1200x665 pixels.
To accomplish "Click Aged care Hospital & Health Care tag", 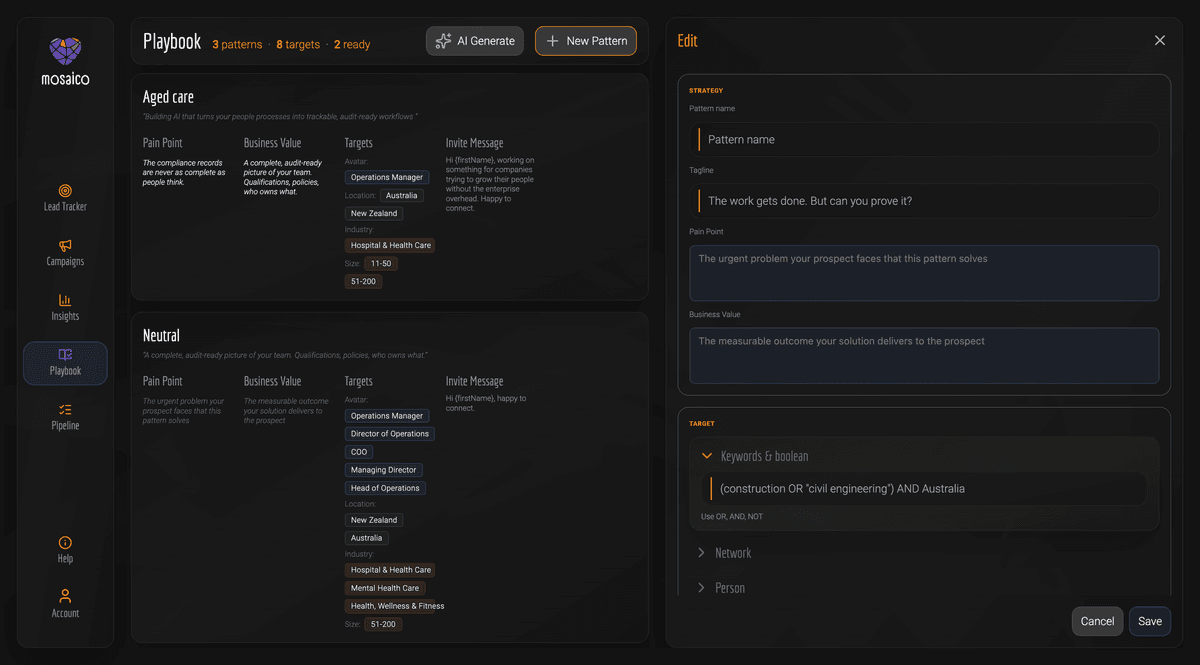I will click(x=391, y=245).
